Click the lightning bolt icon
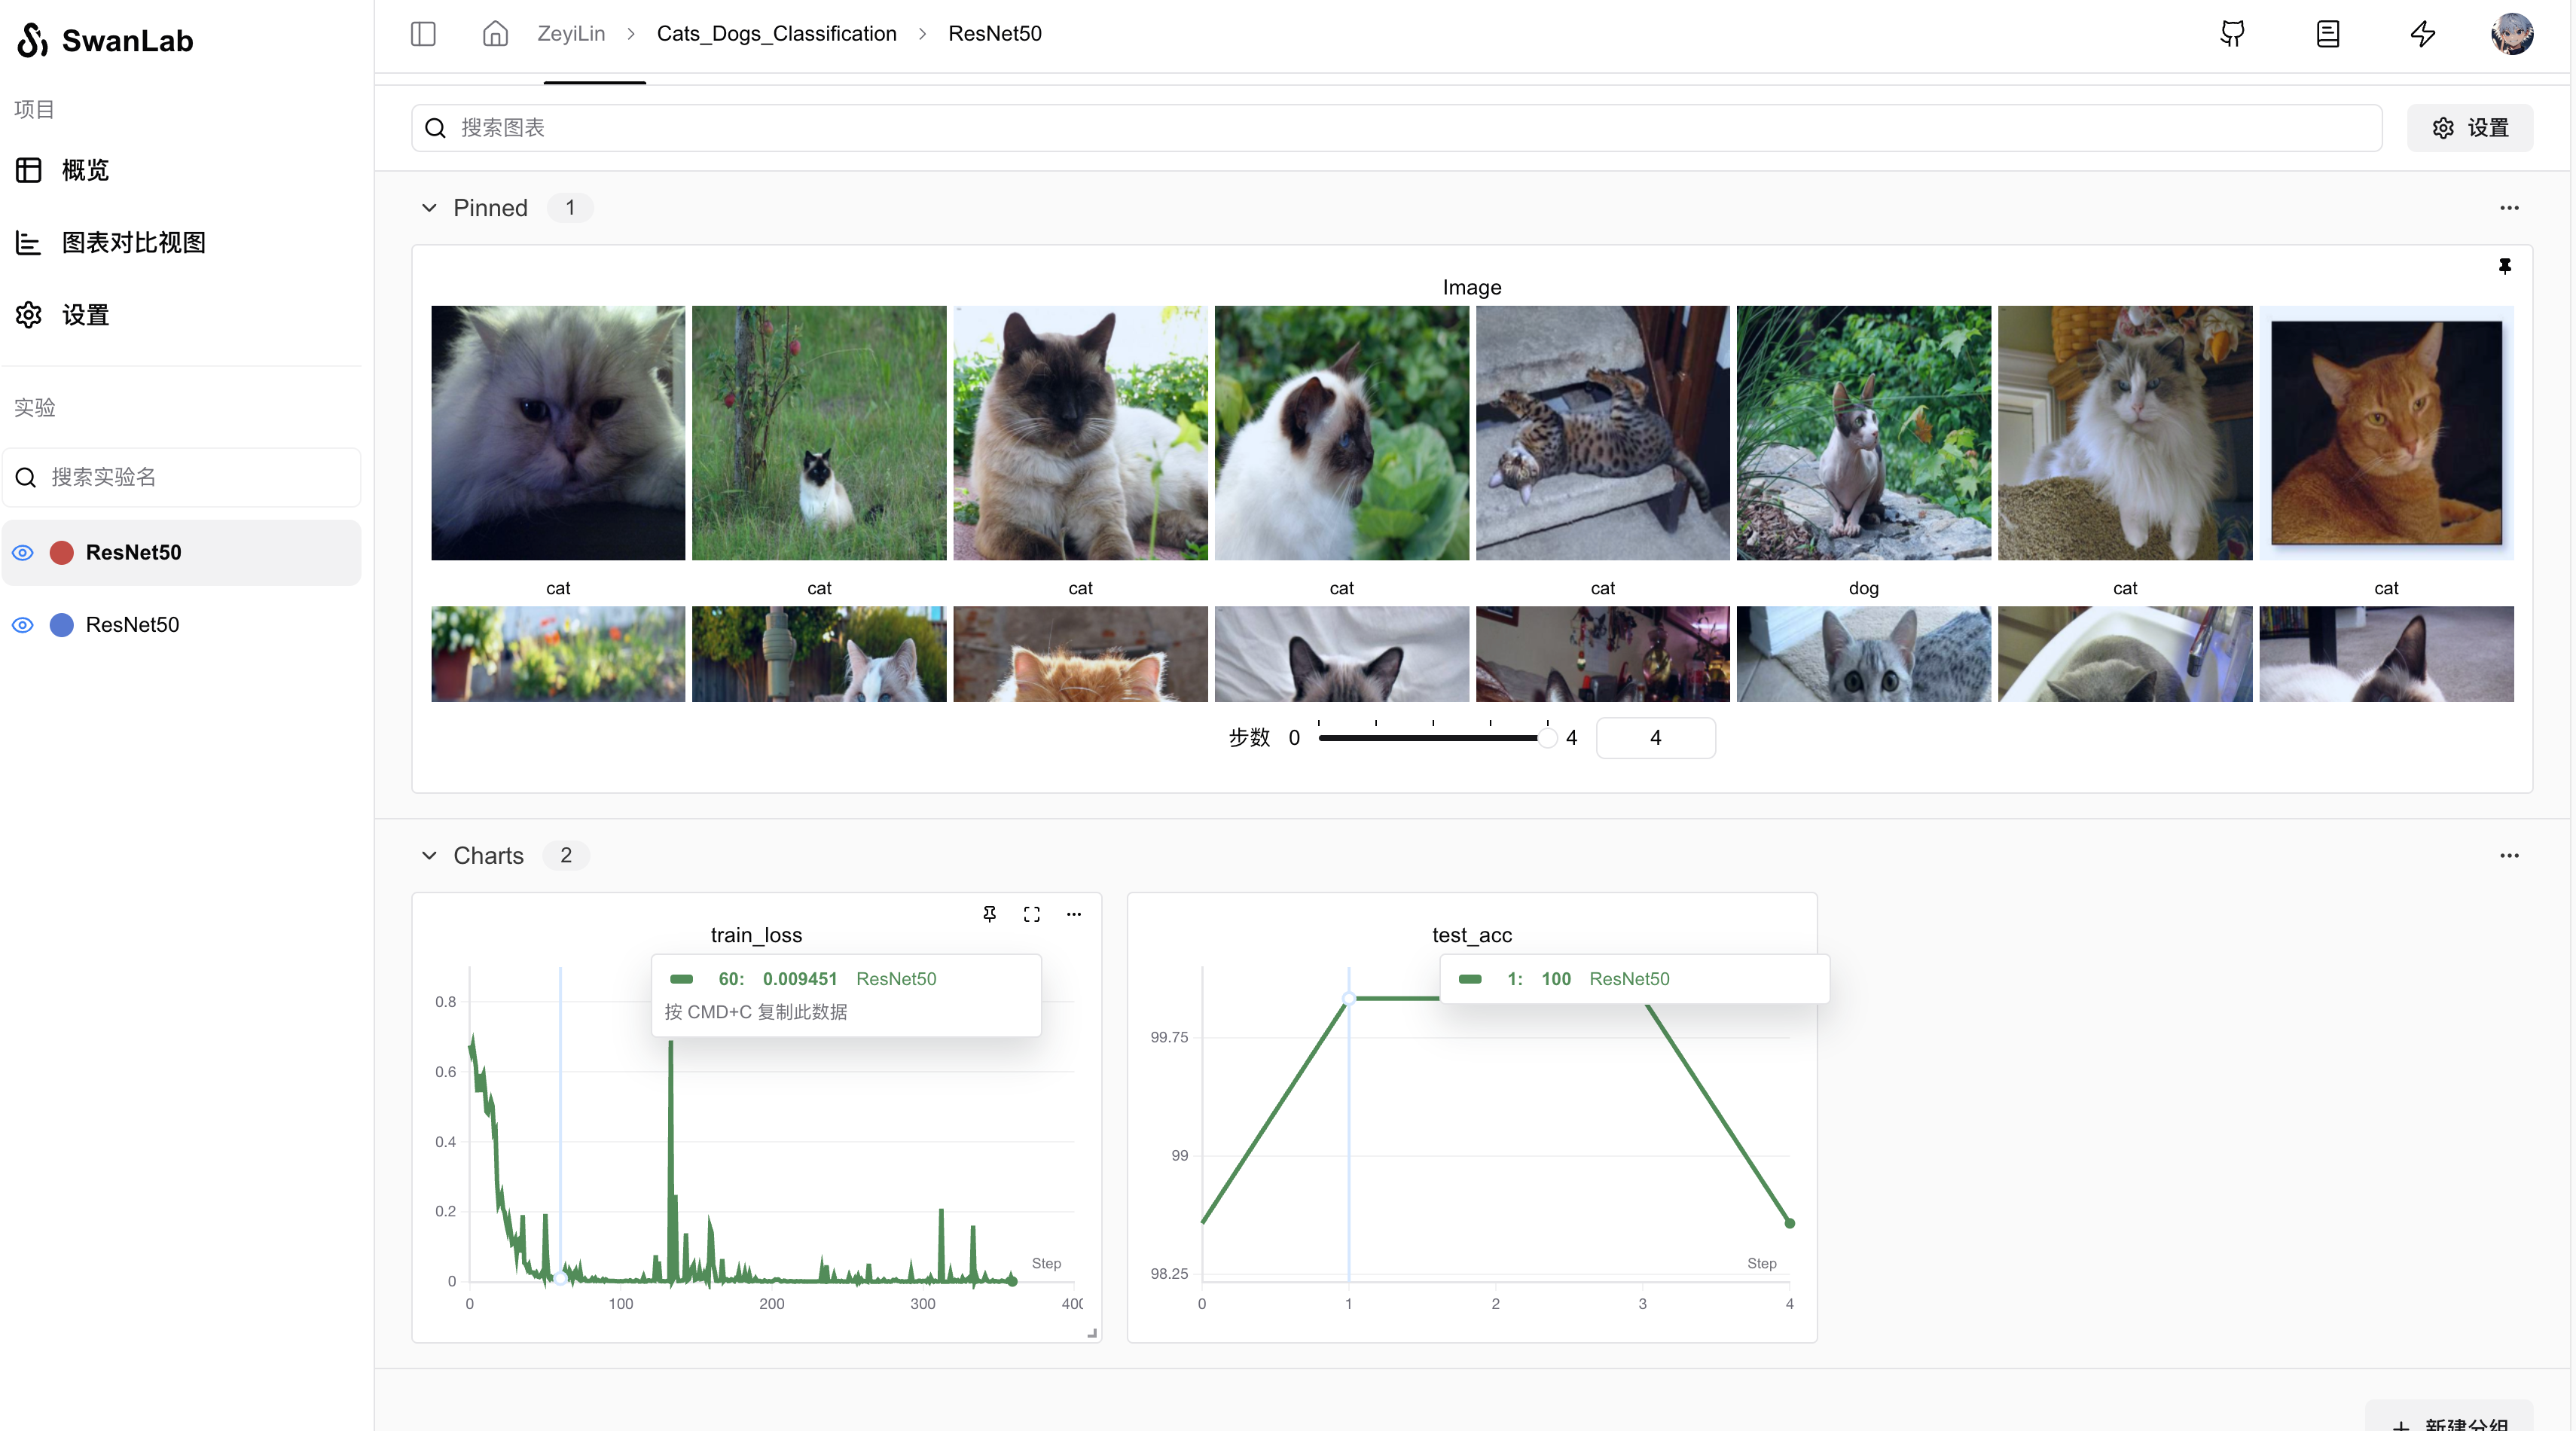Screen dimensions: 2576x1431 2422,34
